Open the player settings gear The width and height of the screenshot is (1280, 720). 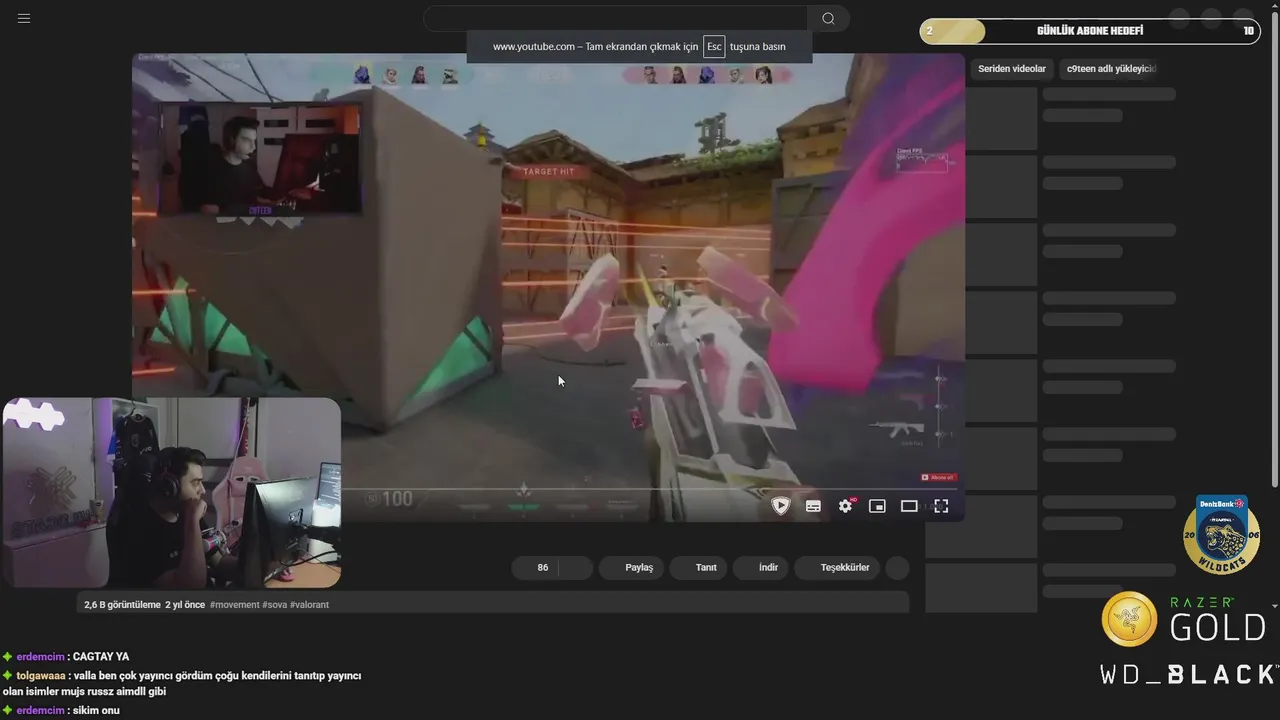pyautogui.click(x=846, y=506)
